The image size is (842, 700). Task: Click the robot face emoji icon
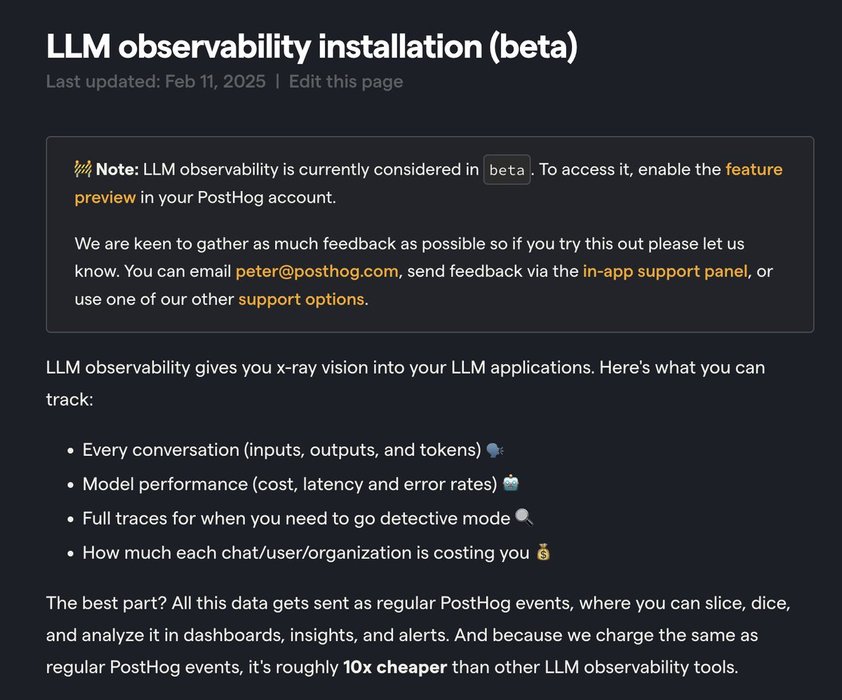pos(511,484)
